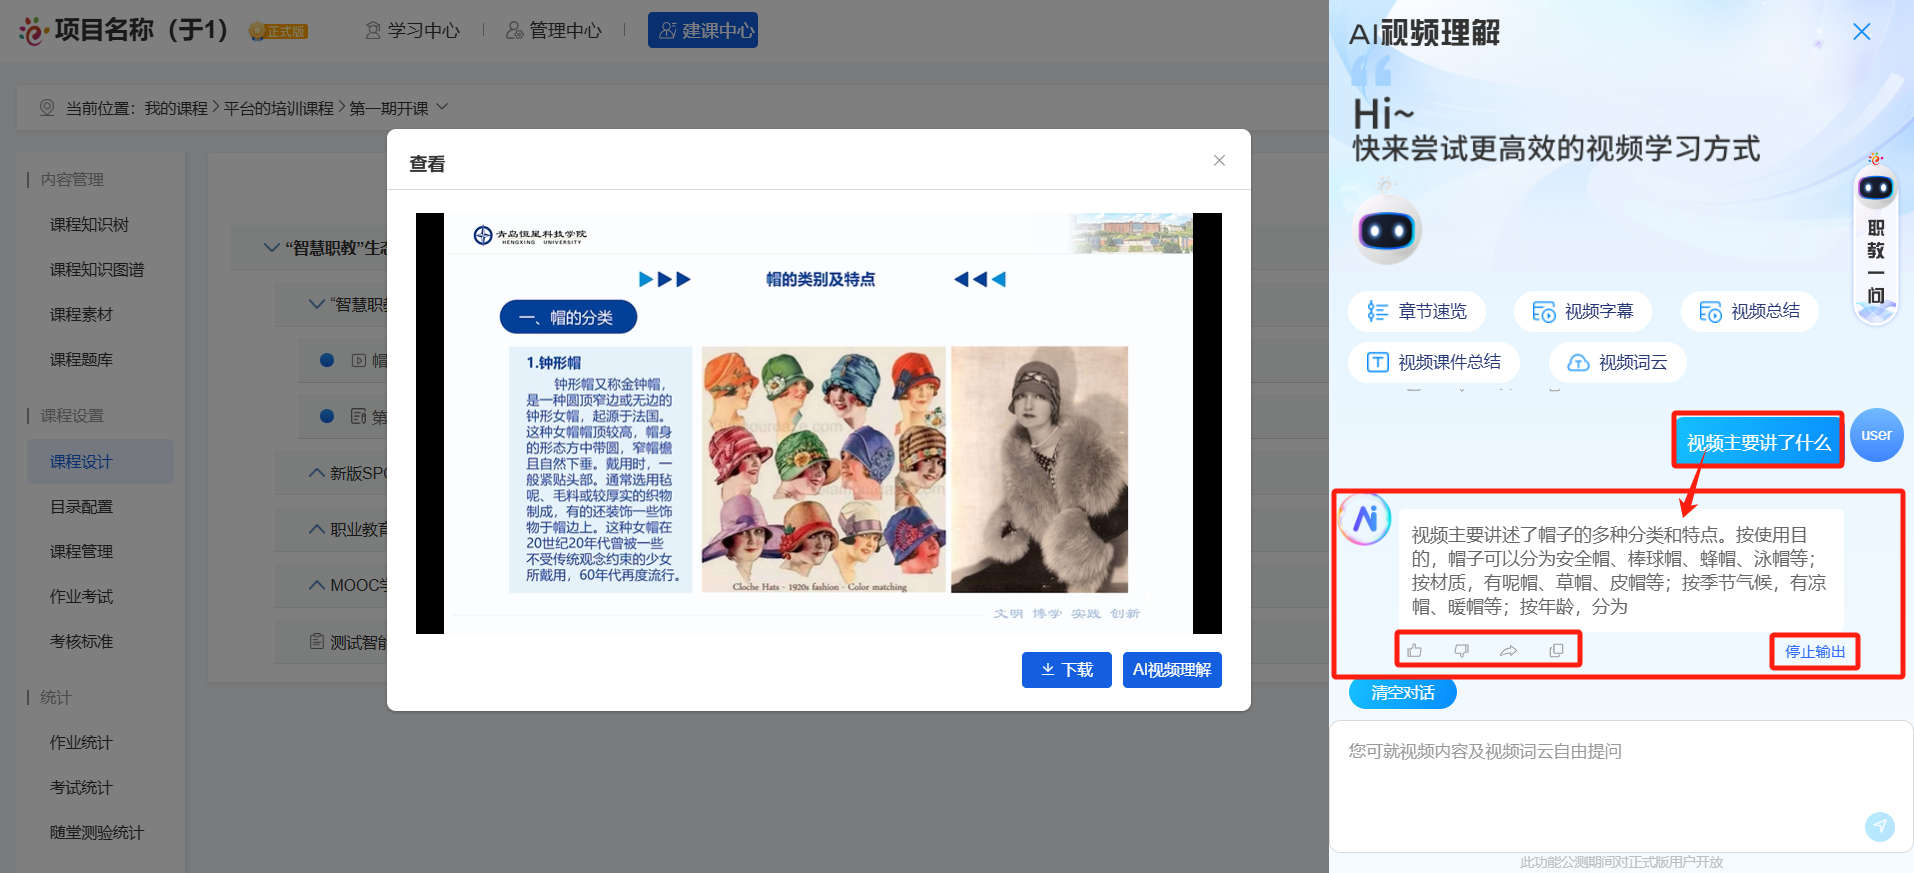
Task: Click the document item icon in second blue-dot row
Action: pos(359,416)
